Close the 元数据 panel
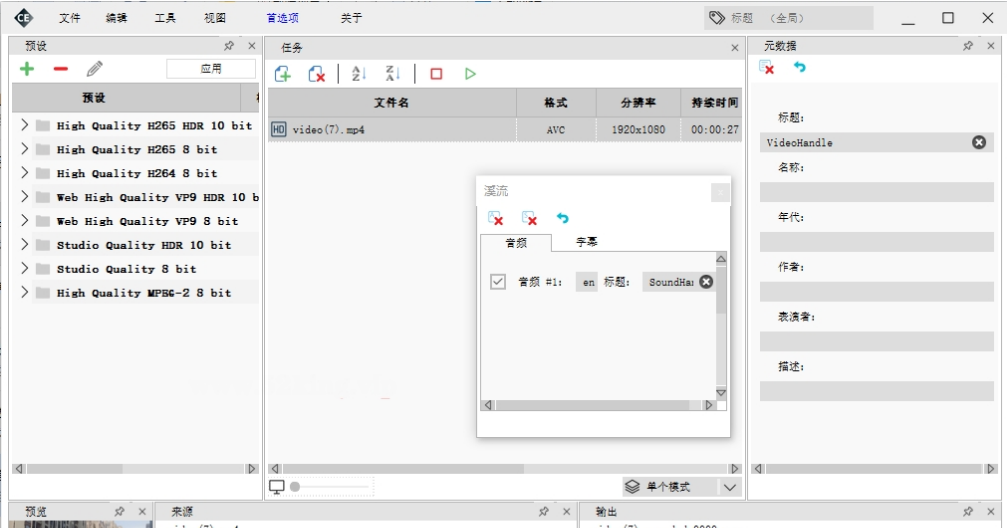Viewport: 1007px width, 528px height. click(x=990, y=46)
